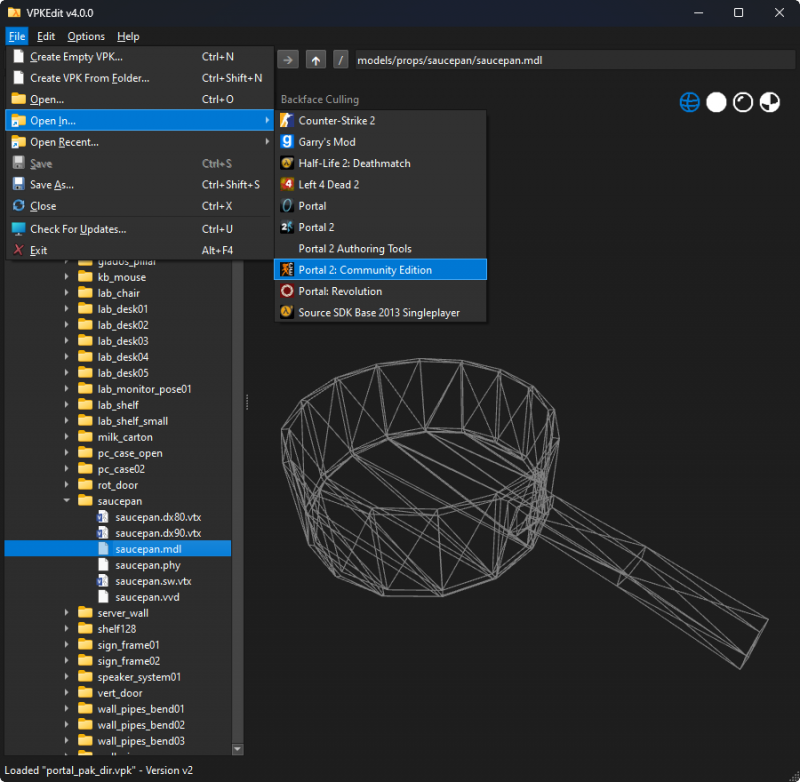Click the Check For Updates clock icon
Image resolution: width=800 pixels, height=782 pixels.
pos(18,229)
